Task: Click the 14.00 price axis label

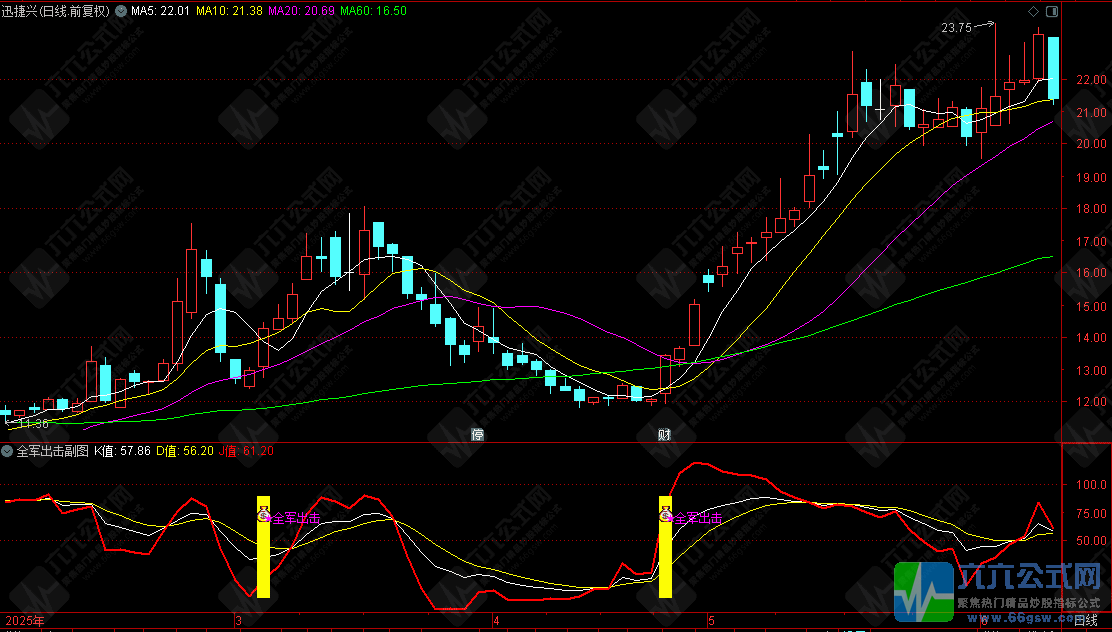Action: click(x=1091, y=338)
